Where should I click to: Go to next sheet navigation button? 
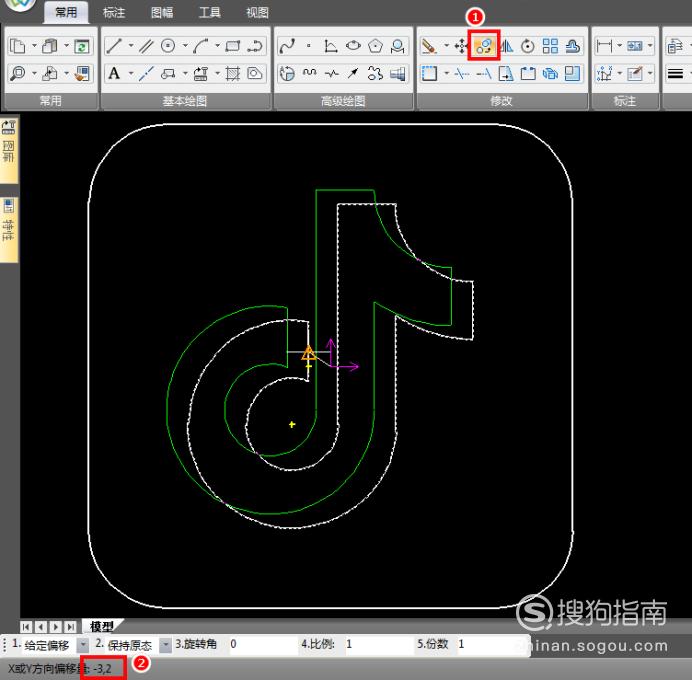tap(56, 627)
